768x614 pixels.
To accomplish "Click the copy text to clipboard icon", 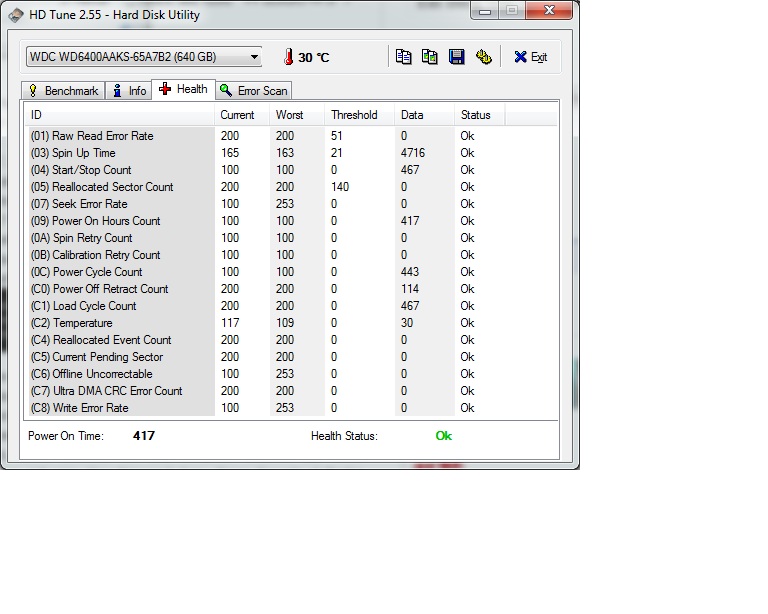I will [x=404, y=57].
